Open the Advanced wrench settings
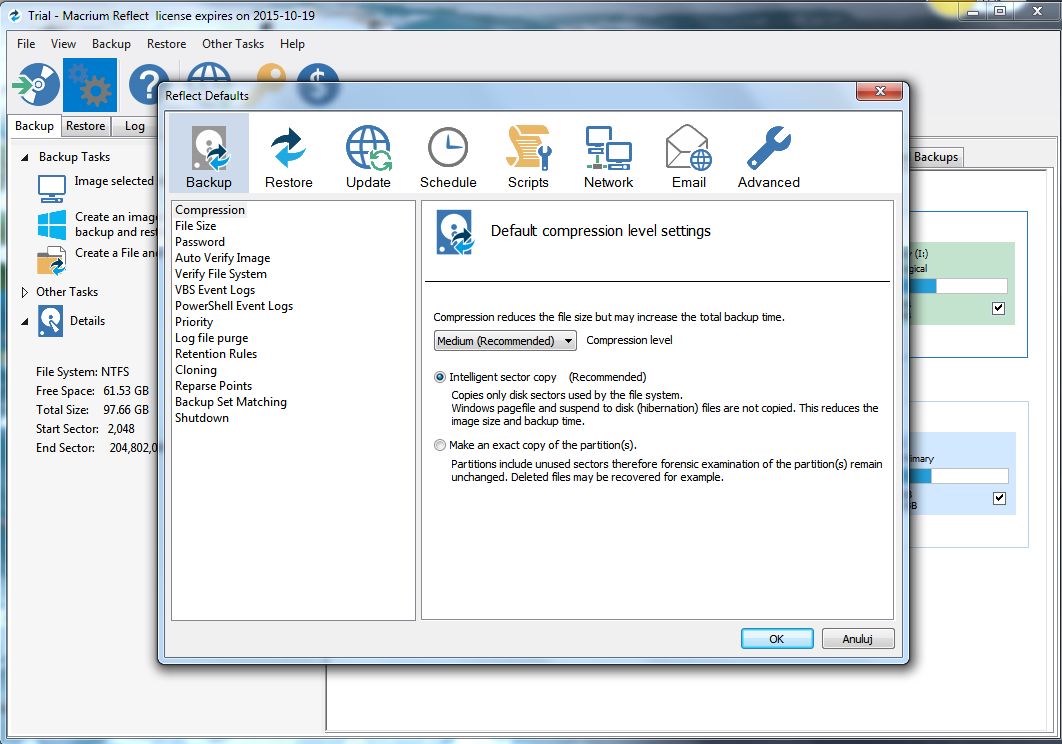This screenshot has width=1062, height=744. 768,155
